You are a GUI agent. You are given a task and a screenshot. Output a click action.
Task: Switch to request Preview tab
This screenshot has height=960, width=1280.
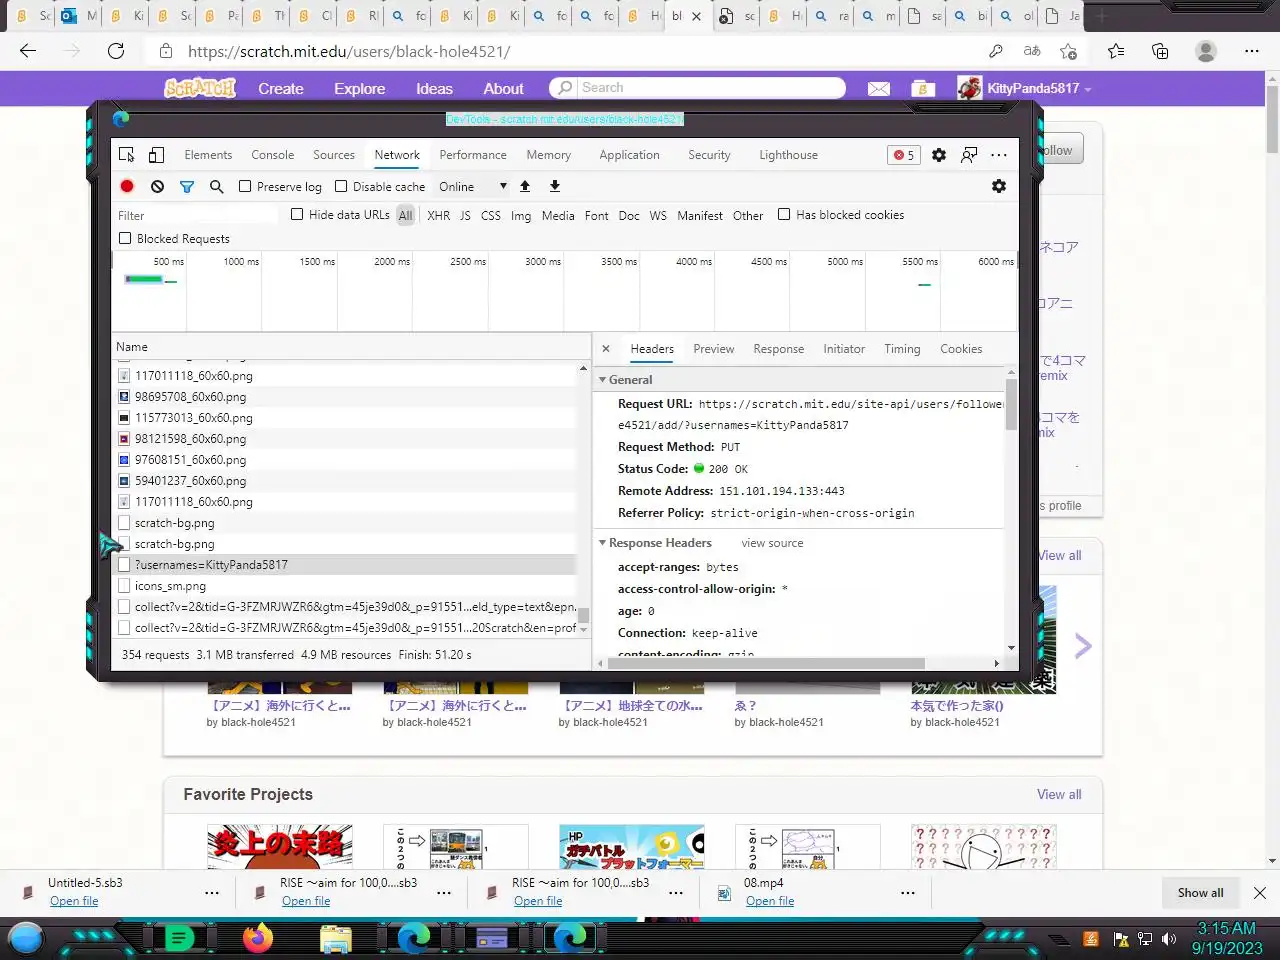click(714, 349)
